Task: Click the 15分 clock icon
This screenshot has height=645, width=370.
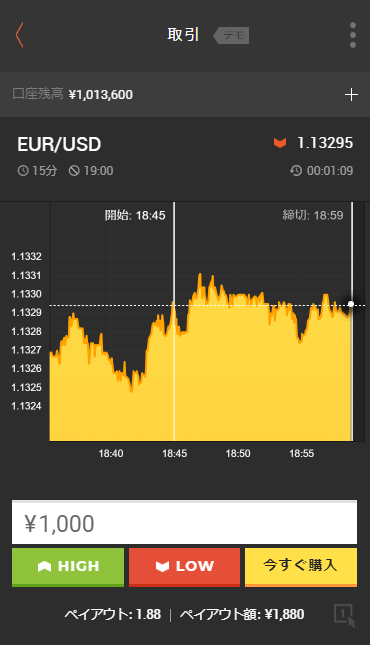Action: 23,171
